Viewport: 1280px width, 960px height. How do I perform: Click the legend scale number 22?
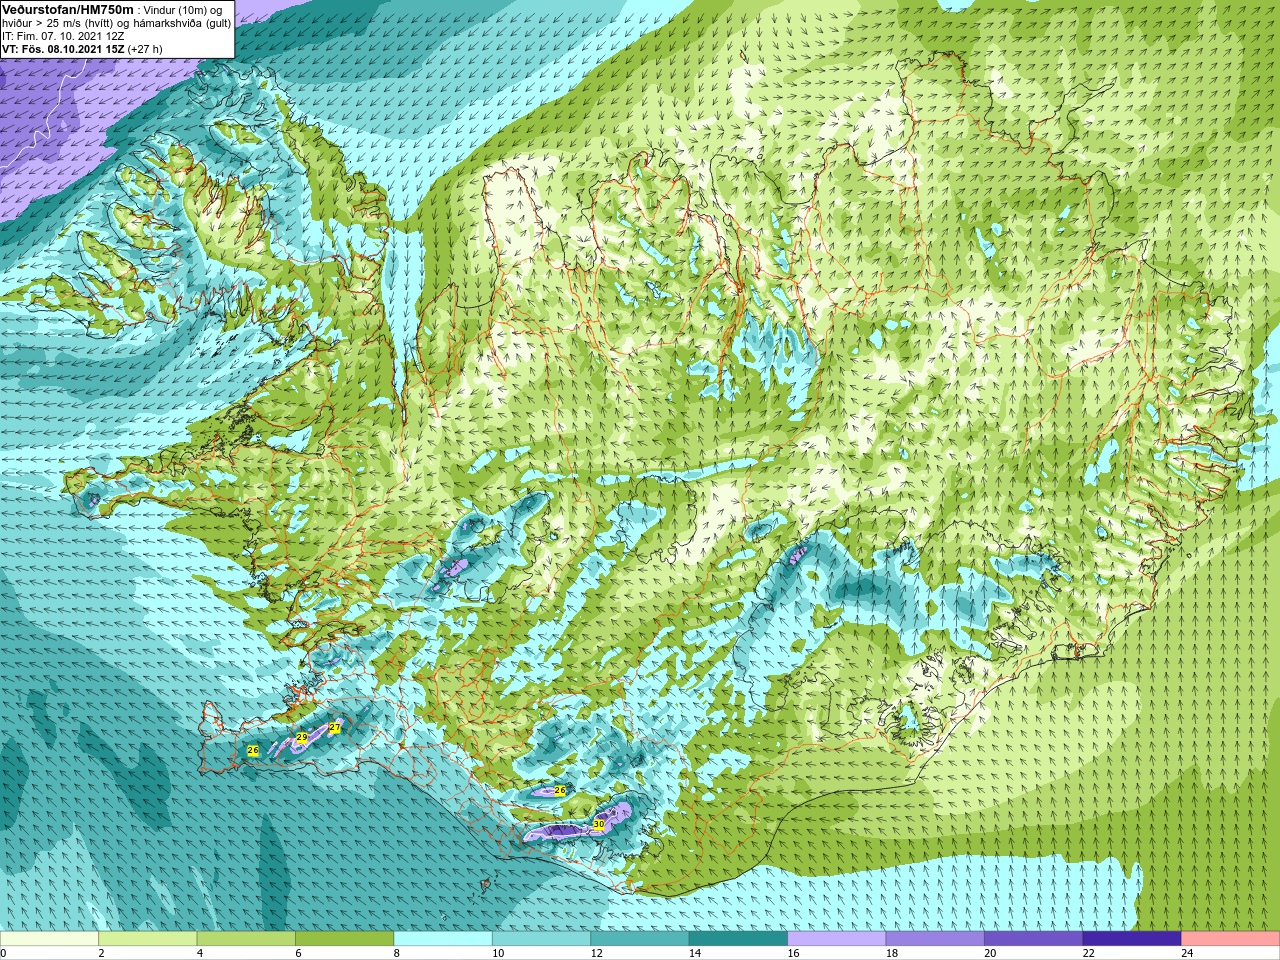1089,953
